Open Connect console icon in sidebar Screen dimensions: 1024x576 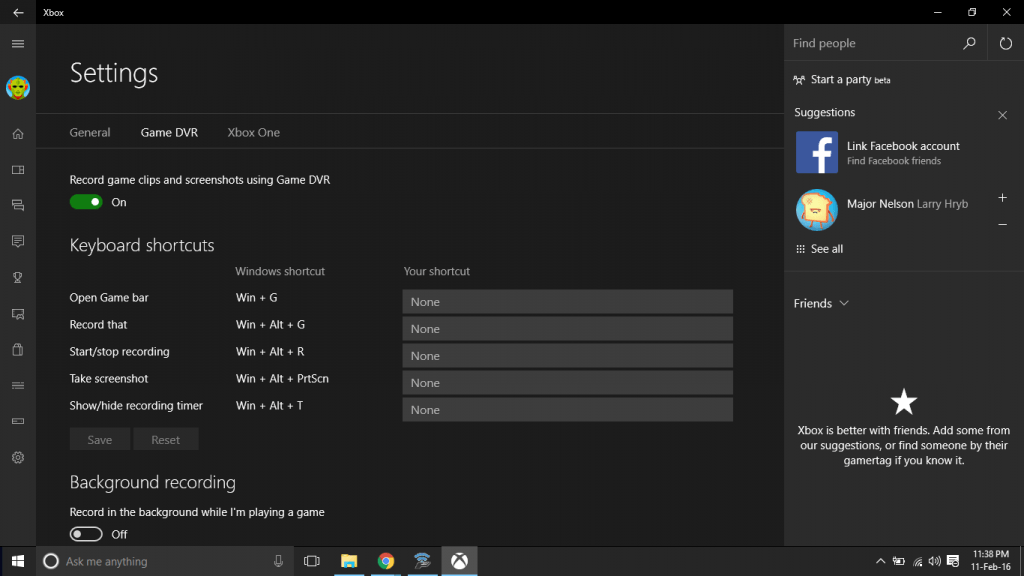click(18, 421)
